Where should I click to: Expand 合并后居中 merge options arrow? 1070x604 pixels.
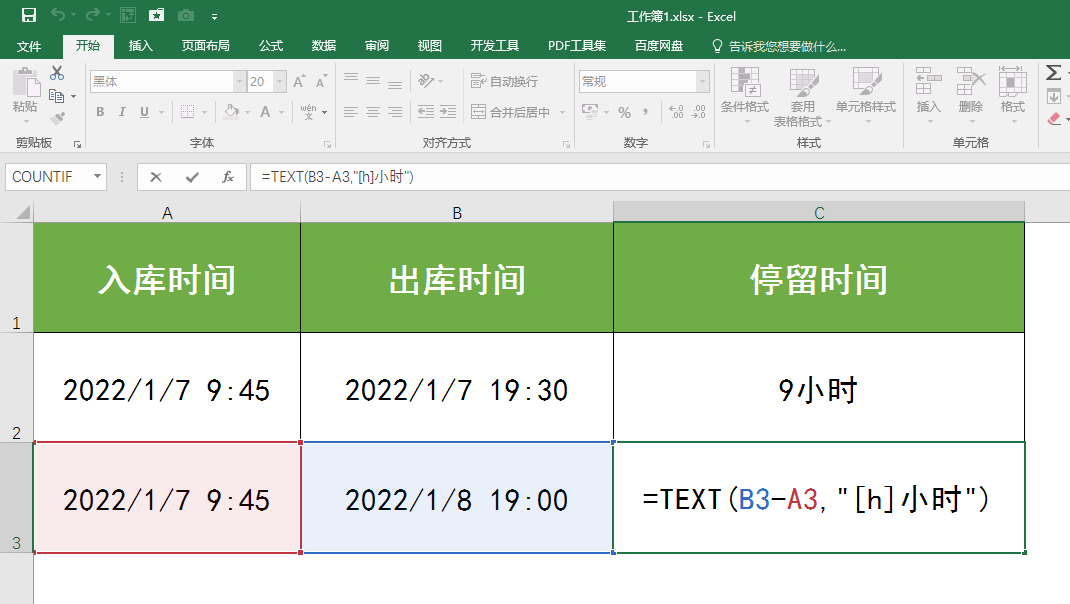(x=562, y=112)
